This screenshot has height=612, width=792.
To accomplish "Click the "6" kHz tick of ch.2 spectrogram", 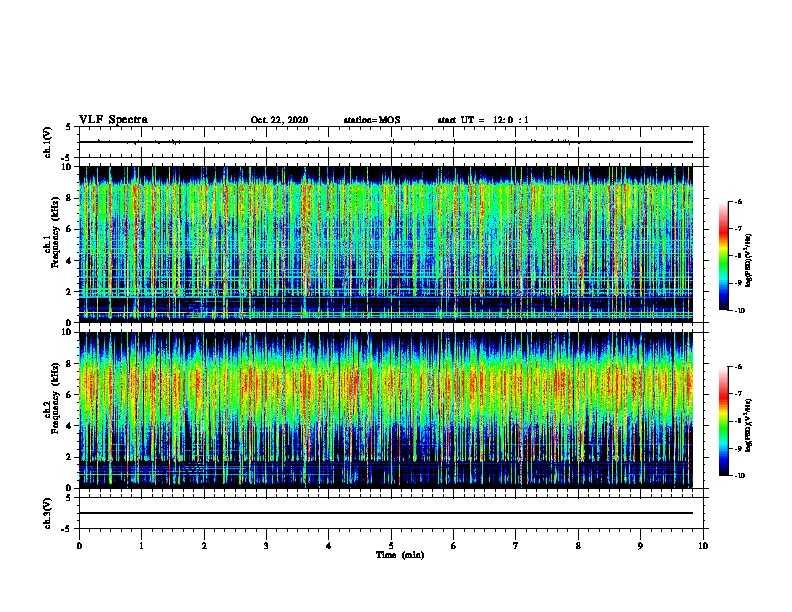I will click(x=70, y=395).
